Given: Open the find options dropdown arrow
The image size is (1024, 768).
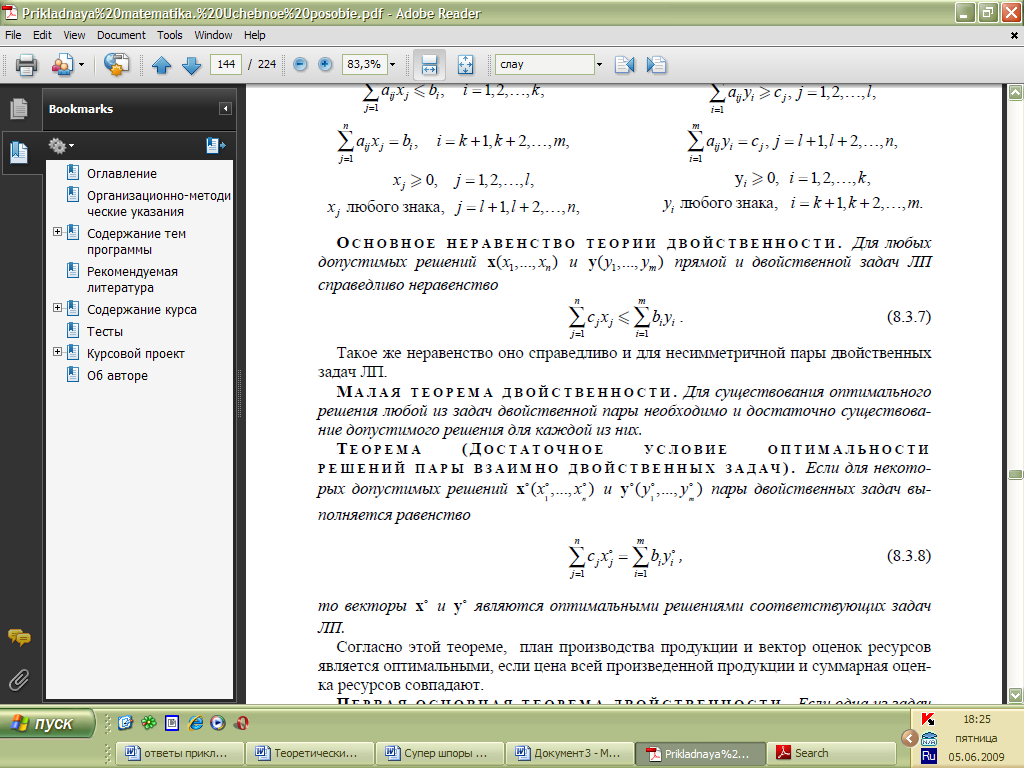Looking at the screenshot, I should pos(599,64).
